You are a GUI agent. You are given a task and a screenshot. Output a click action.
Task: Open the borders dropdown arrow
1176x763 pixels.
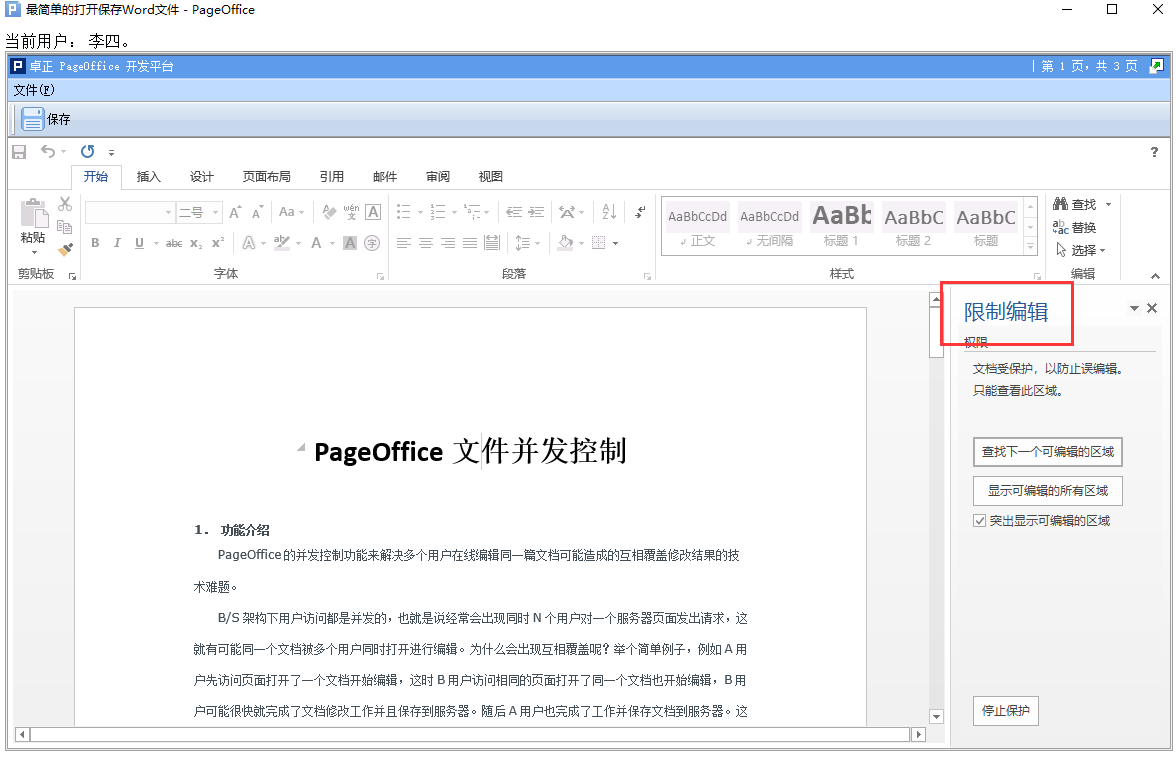pos(615,243)
